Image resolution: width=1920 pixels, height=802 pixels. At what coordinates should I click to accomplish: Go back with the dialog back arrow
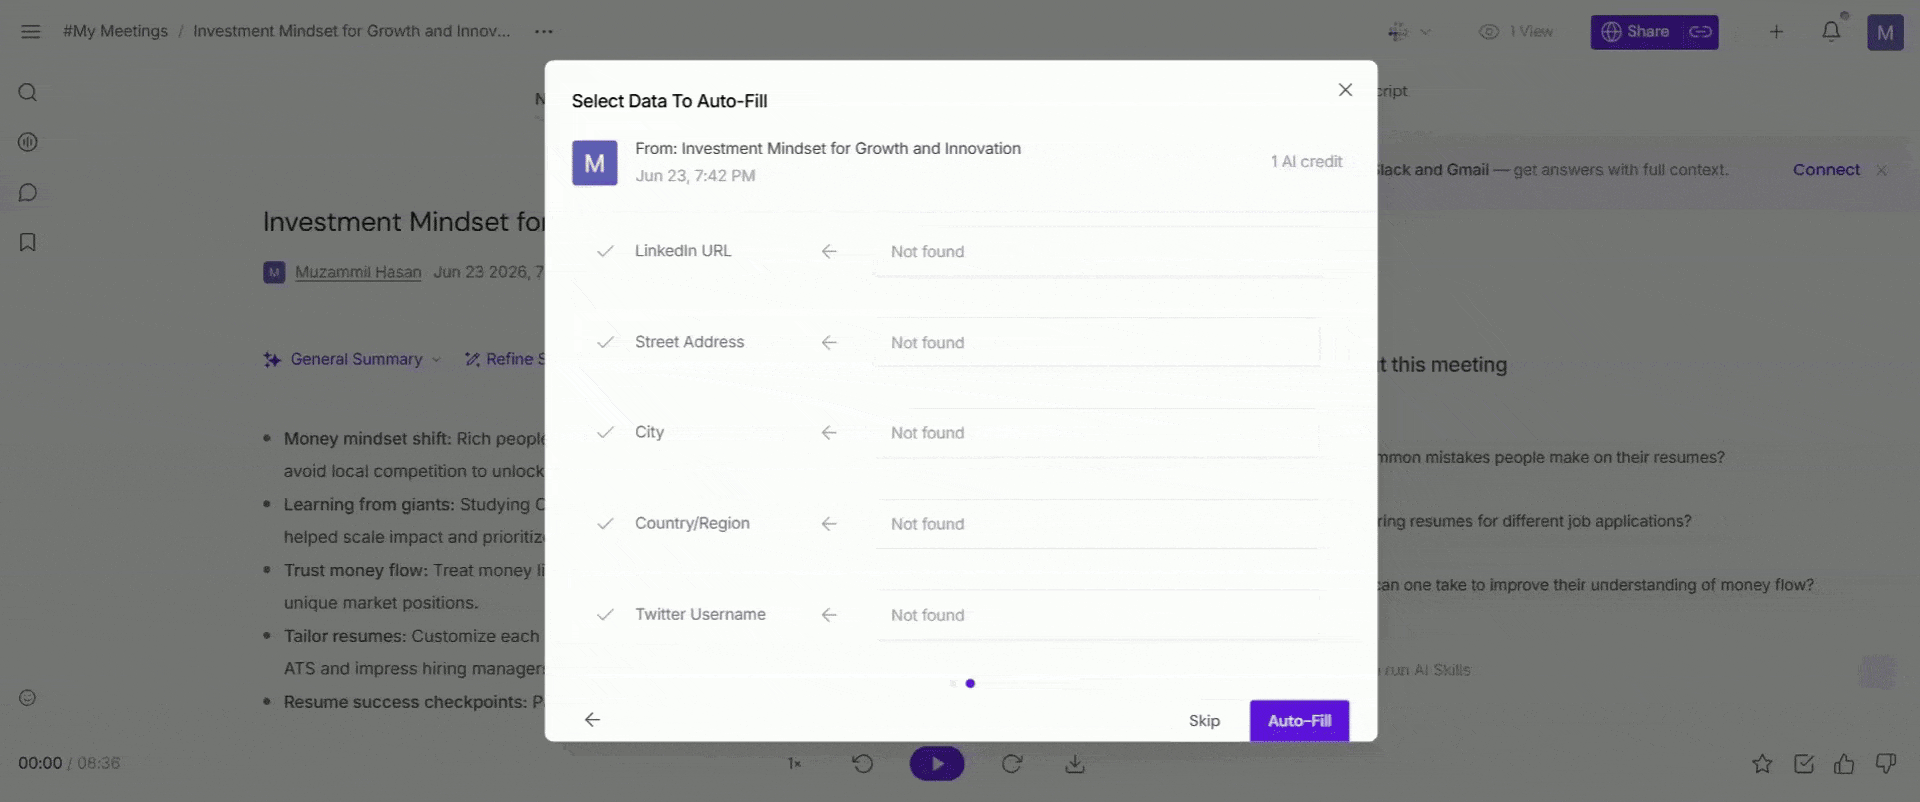[x=592, y=720]
